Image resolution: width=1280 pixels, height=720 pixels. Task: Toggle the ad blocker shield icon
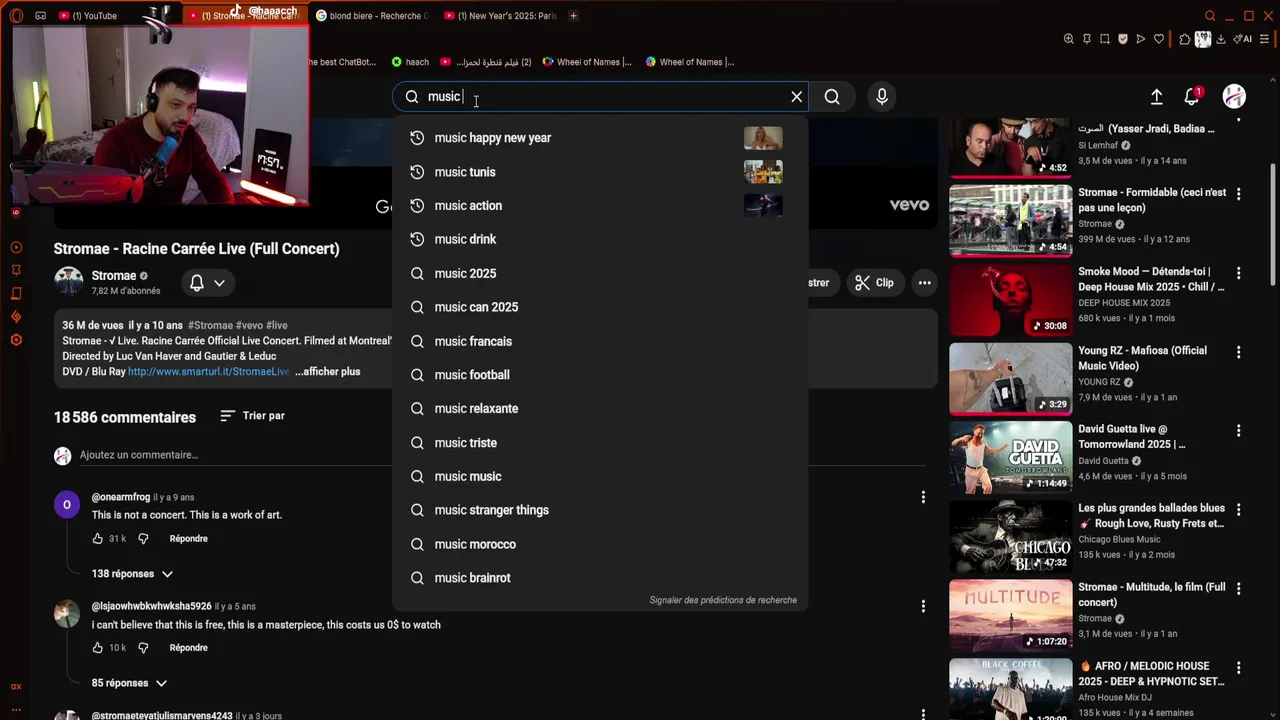pos(1123,39)
